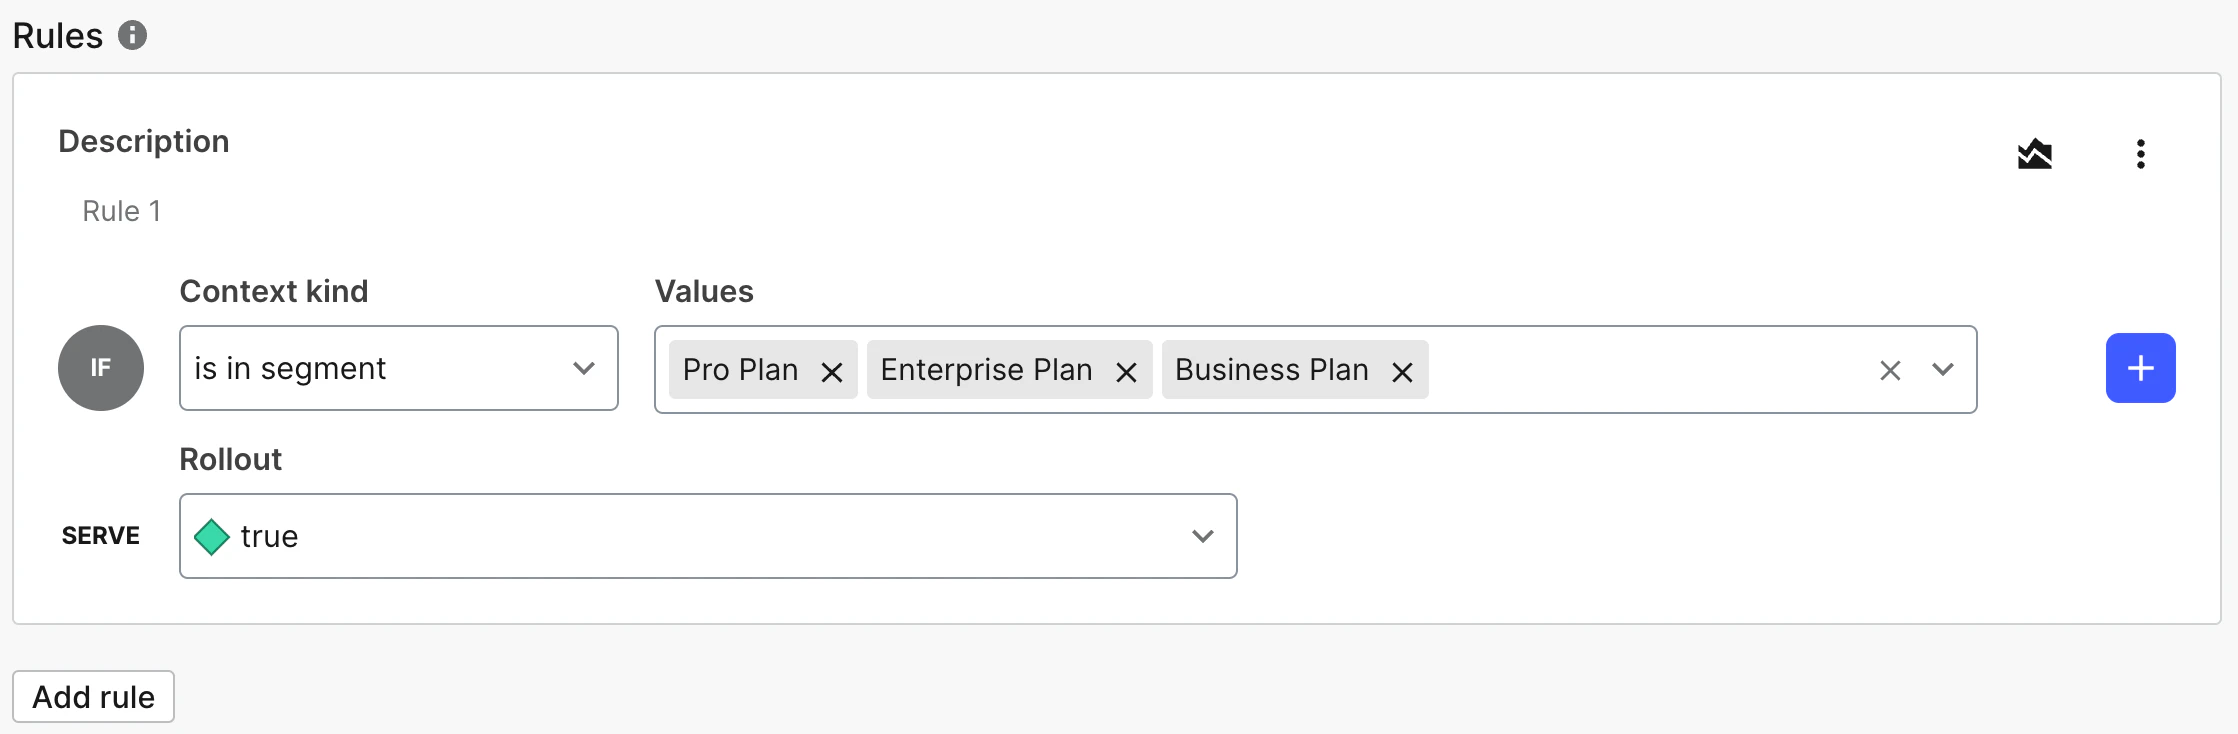2238x734 pixels.
Task: Remove the Enterprise Plan segment chip
Action: click(1127, 371)
